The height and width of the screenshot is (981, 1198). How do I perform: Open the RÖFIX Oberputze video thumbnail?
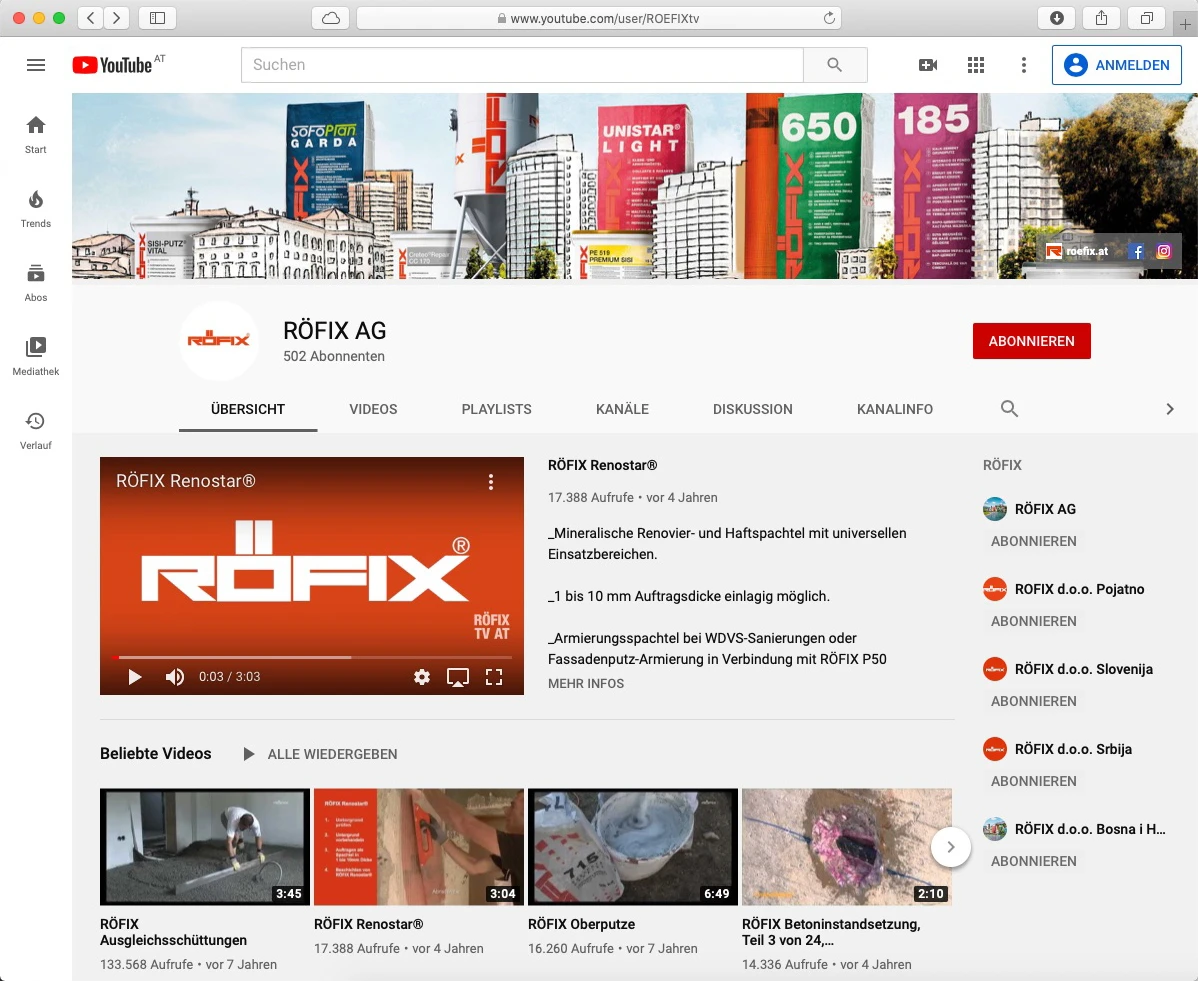(633, 847)
